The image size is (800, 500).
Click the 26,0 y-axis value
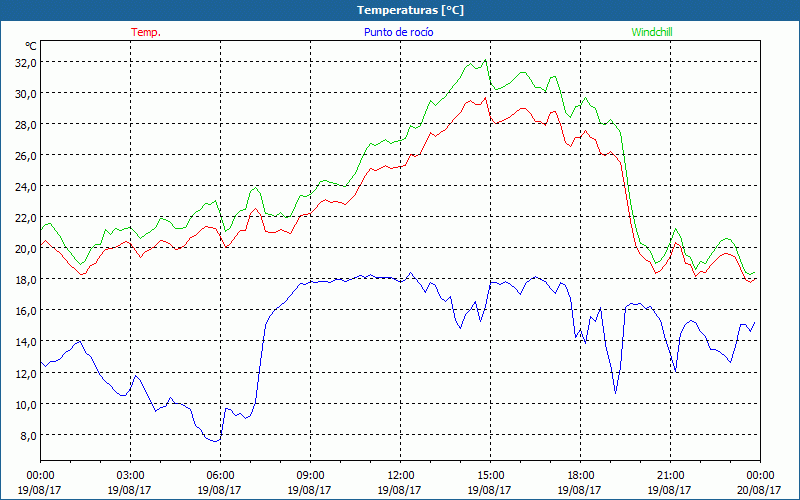click(x=26, y=156)
